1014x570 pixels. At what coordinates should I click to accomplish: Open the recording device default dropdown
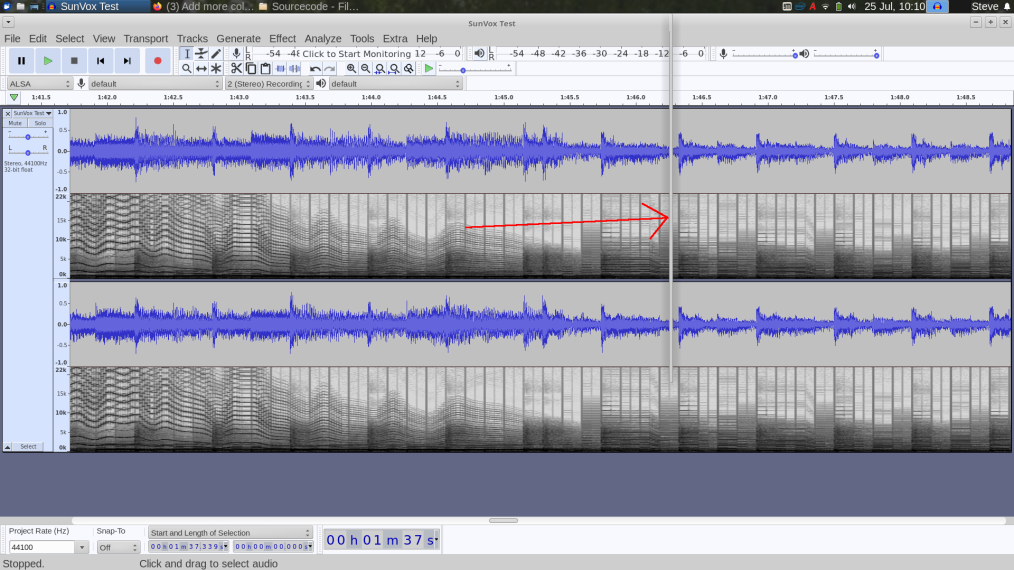pos(155,83)
